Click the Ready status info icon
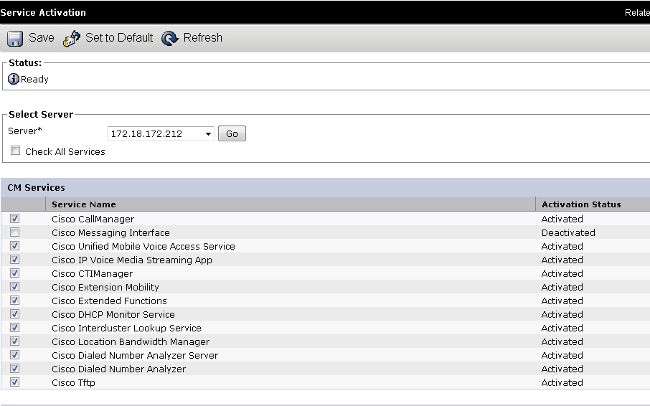Screen dimensions: 650x406 (x=14, y=79)
